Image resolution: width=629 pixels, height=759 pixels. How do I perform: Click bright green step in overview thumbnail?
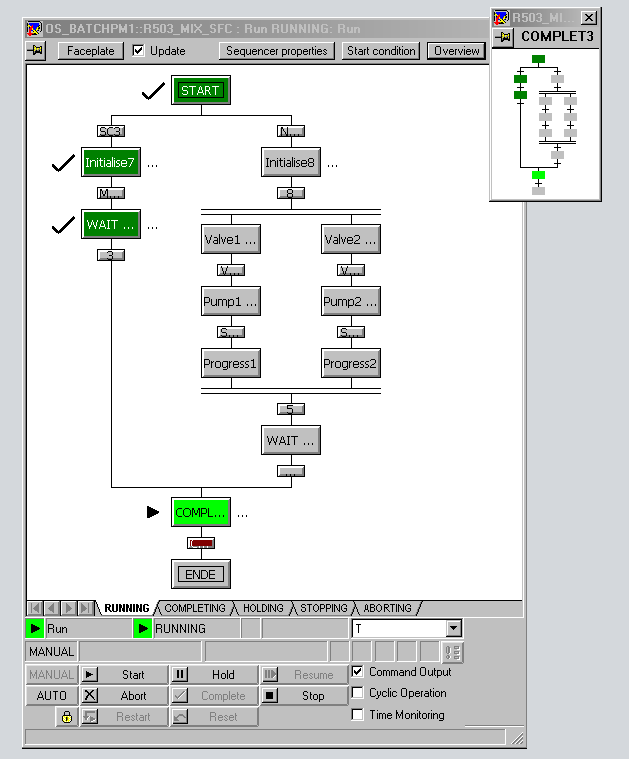pos(538,175)
